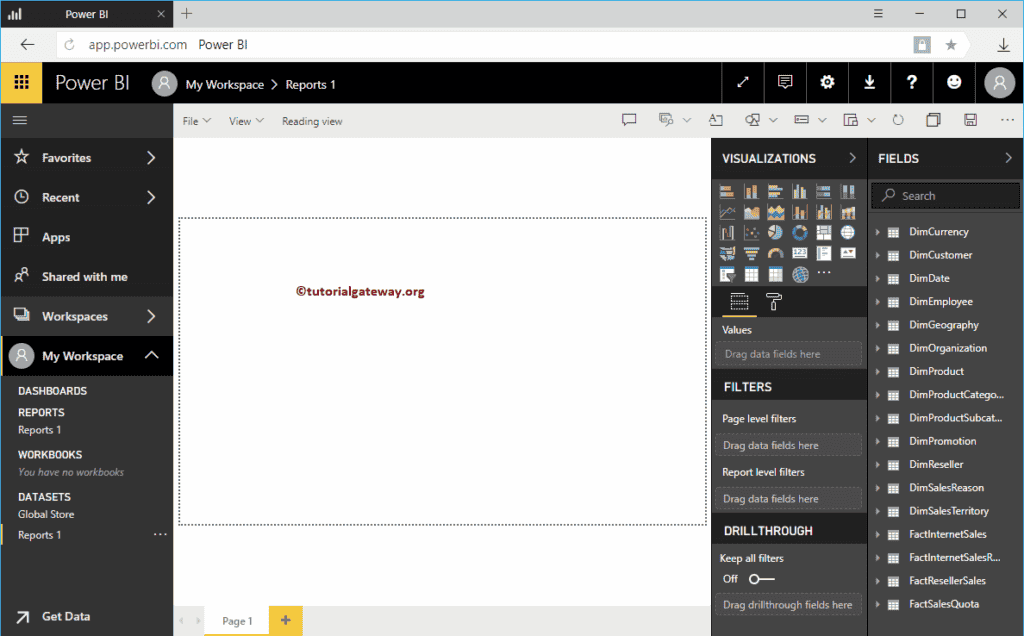Open the View menu
This screenshot has width=1024, height=636.
click(246, 121)
